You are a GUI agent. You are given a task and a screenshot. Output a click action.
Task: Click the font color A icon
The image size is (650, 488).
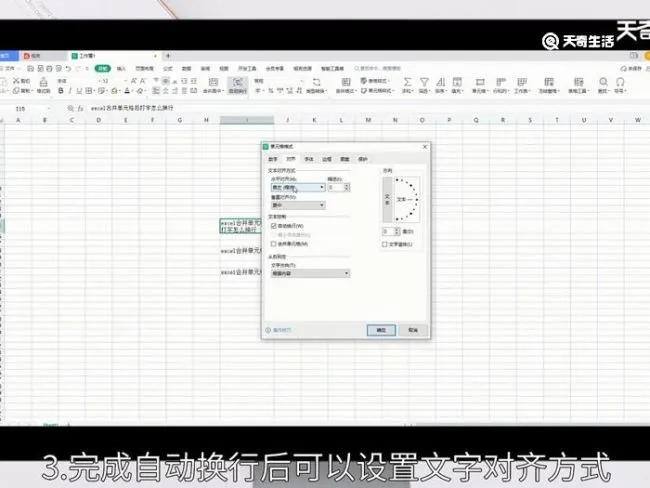pyautogui.click(x=127, y=90)
